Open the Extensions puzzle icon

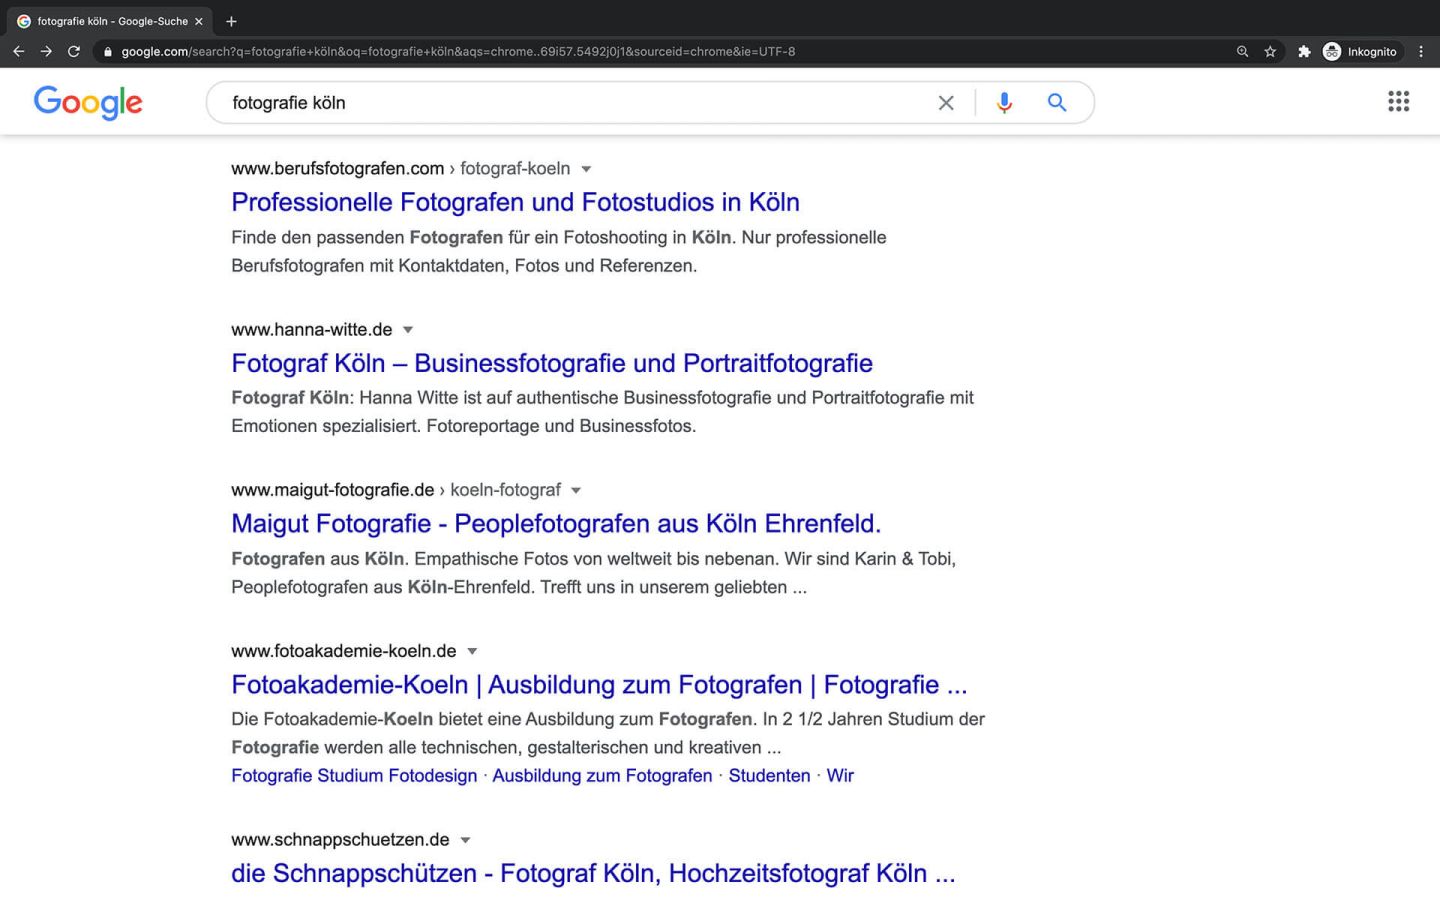tap(1304, 51)
